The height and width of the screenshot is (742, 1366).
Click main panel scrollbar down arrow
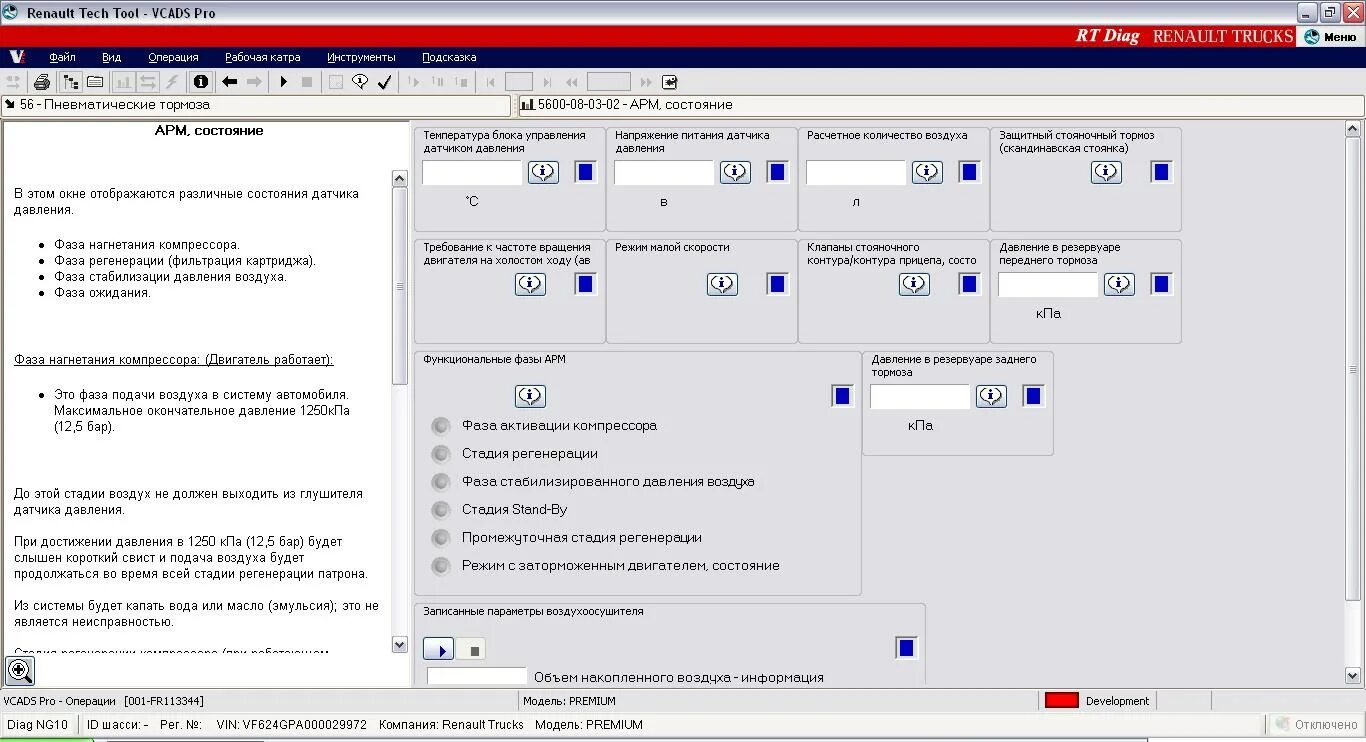point(1353,677)
